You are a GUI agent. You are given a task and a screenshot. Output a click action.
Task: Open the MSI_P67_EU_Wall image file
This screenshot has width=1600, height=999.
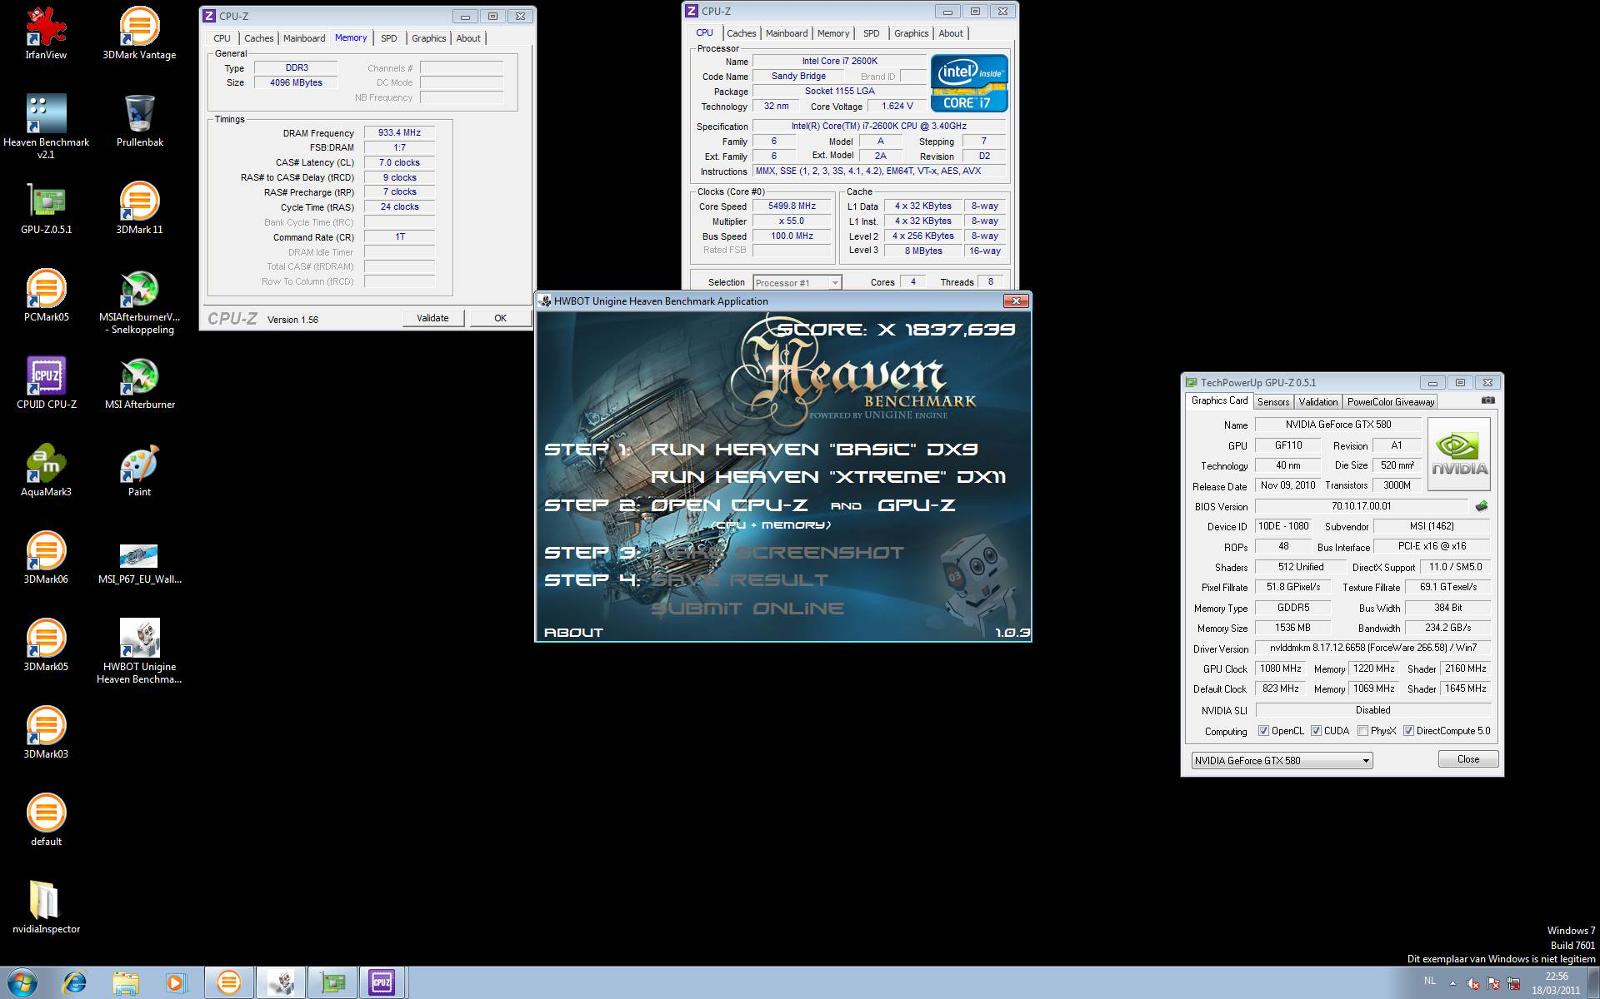tap(139, 563)
